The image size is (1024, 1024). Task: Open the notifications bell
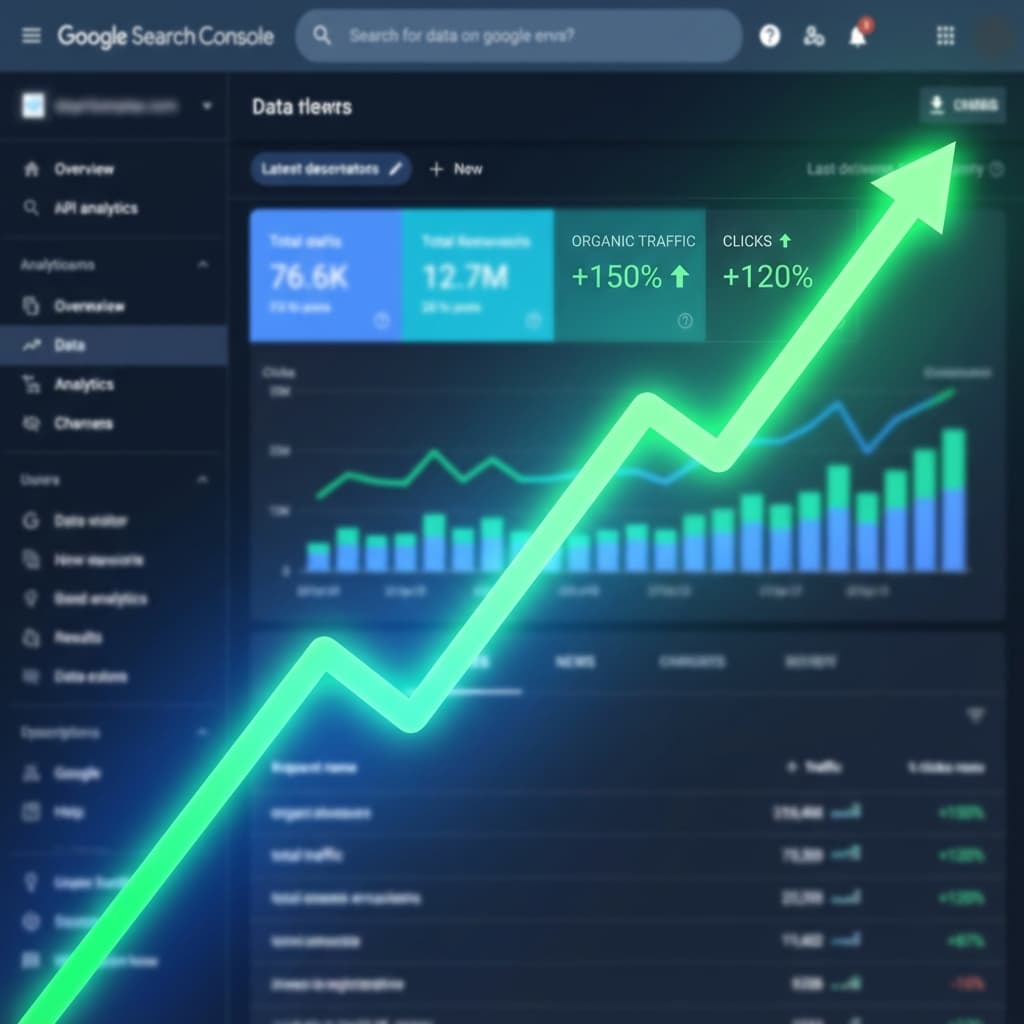(x=857, y=37)
